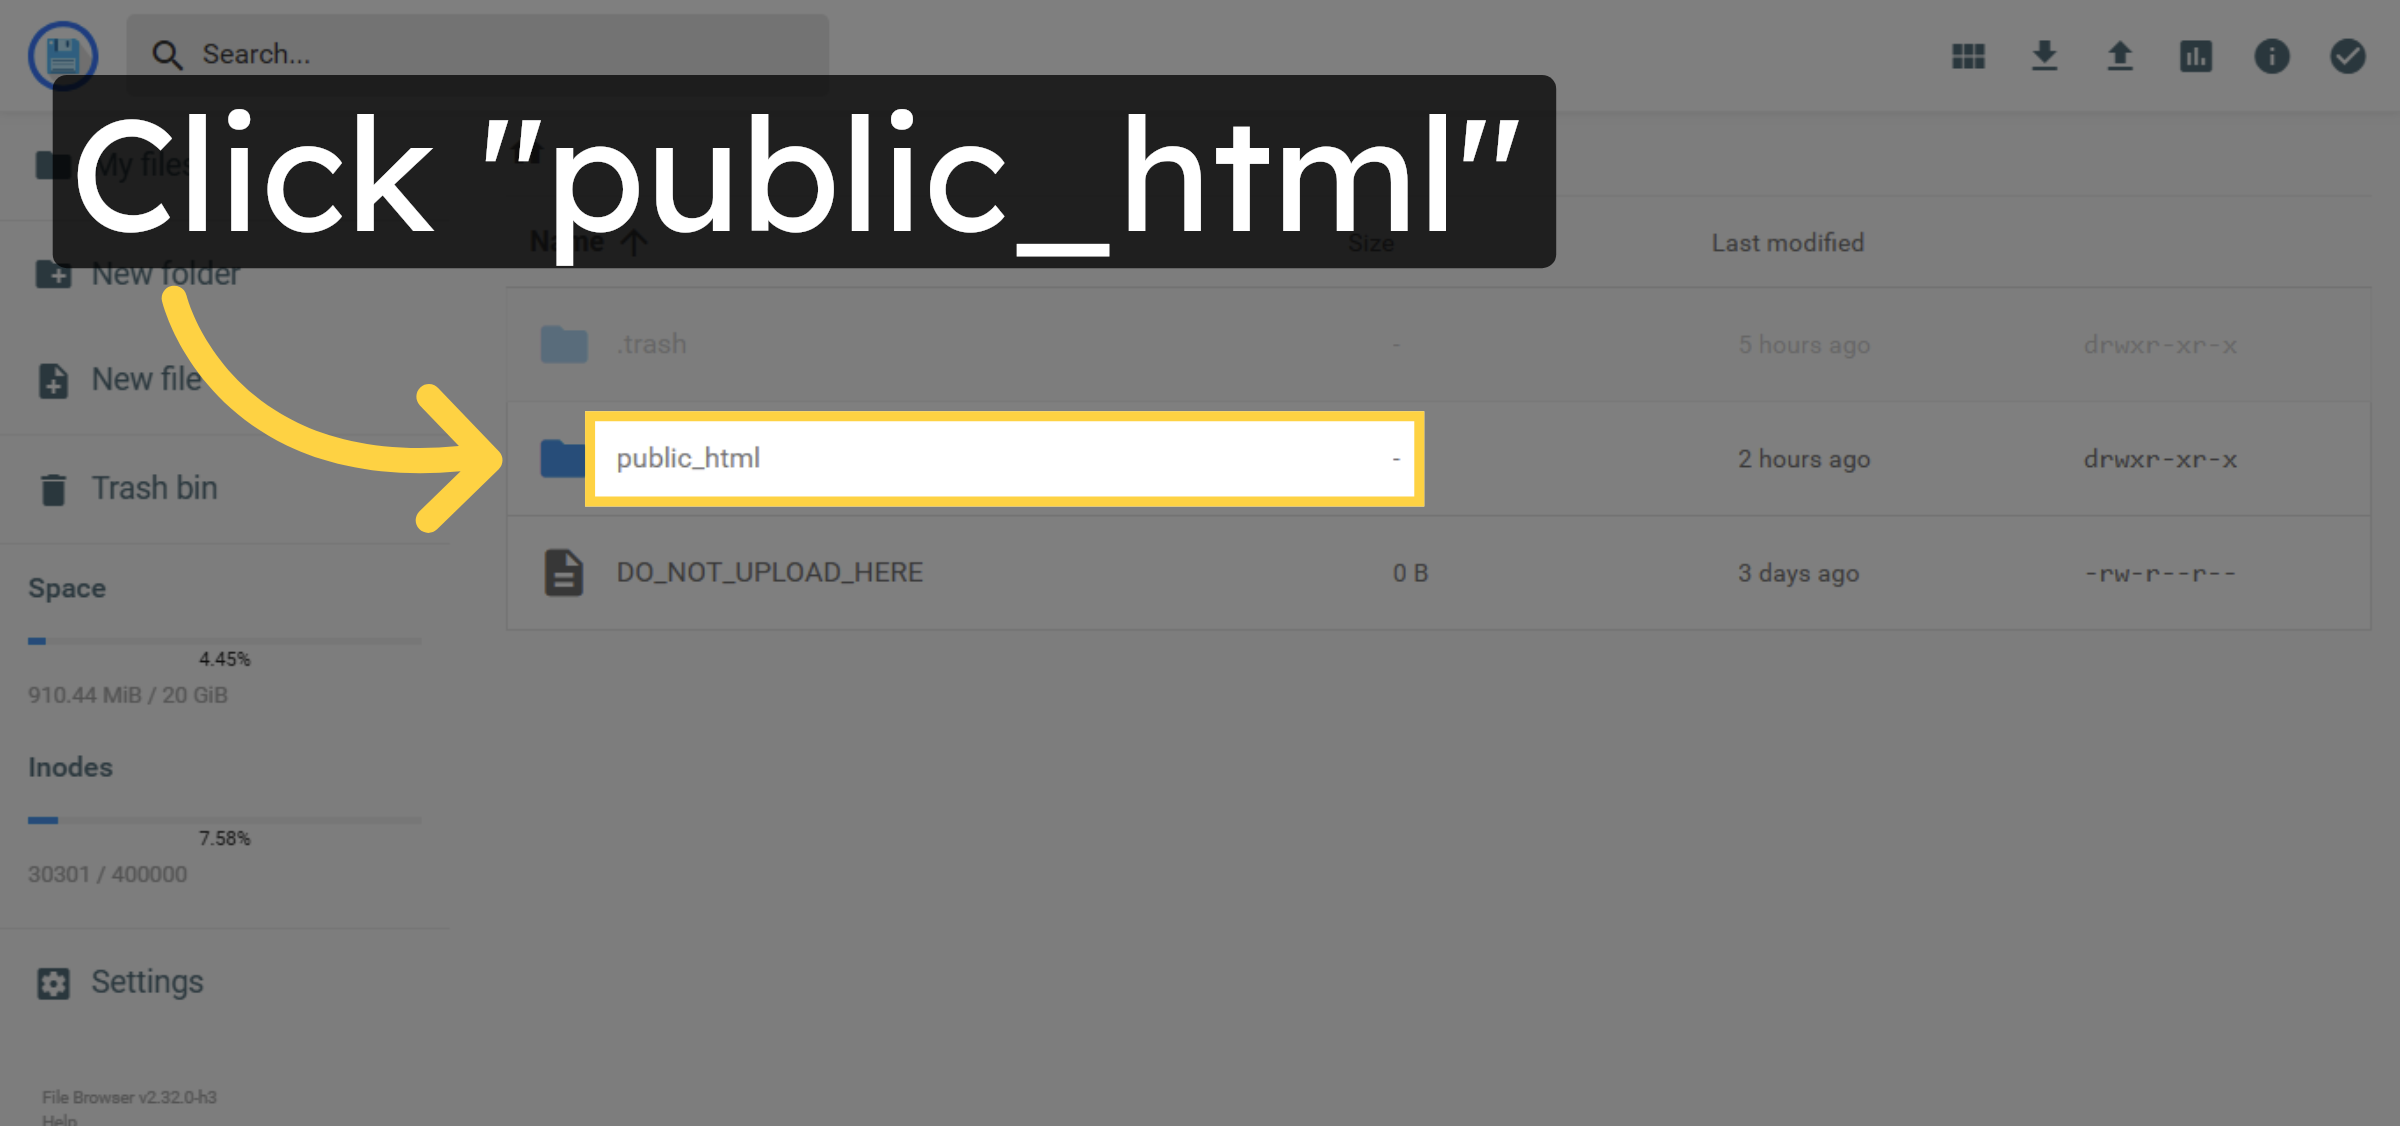
Task: Expand the Size column sorting
Action: (x=1370, y=241)
